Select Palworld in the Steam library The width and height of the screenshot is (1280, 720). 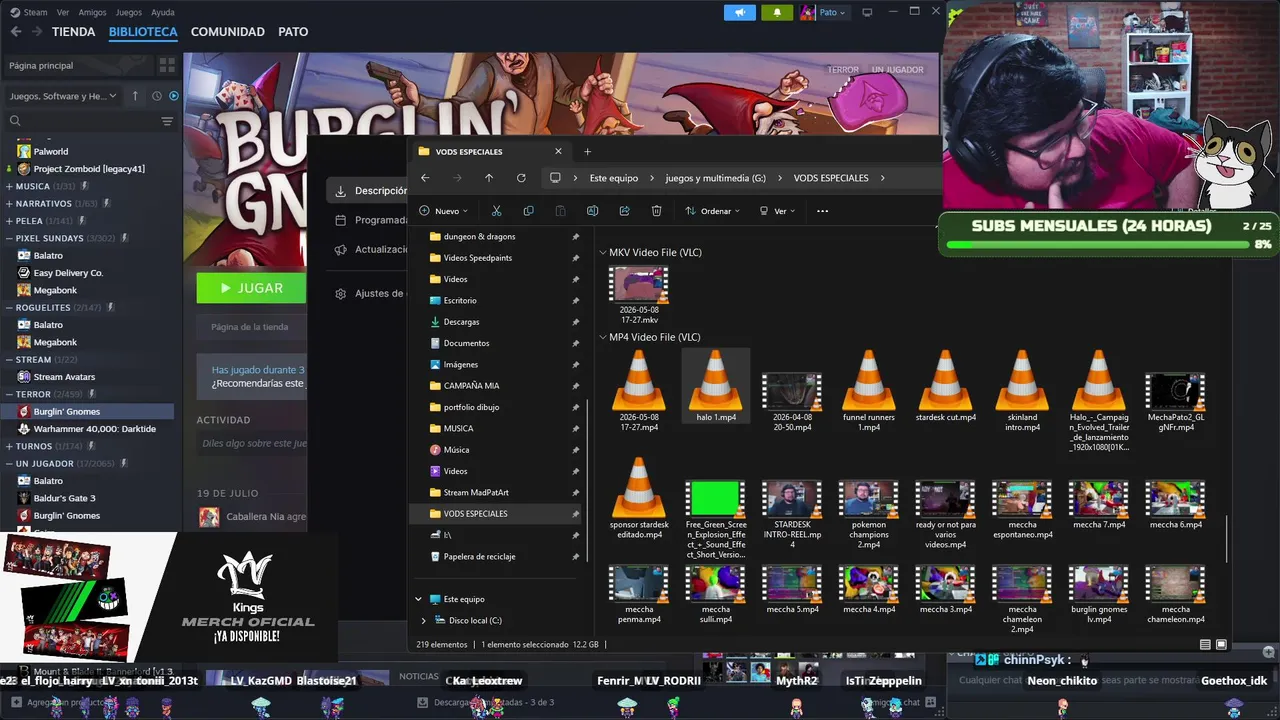pyautogui.click(x=51, y=151)
